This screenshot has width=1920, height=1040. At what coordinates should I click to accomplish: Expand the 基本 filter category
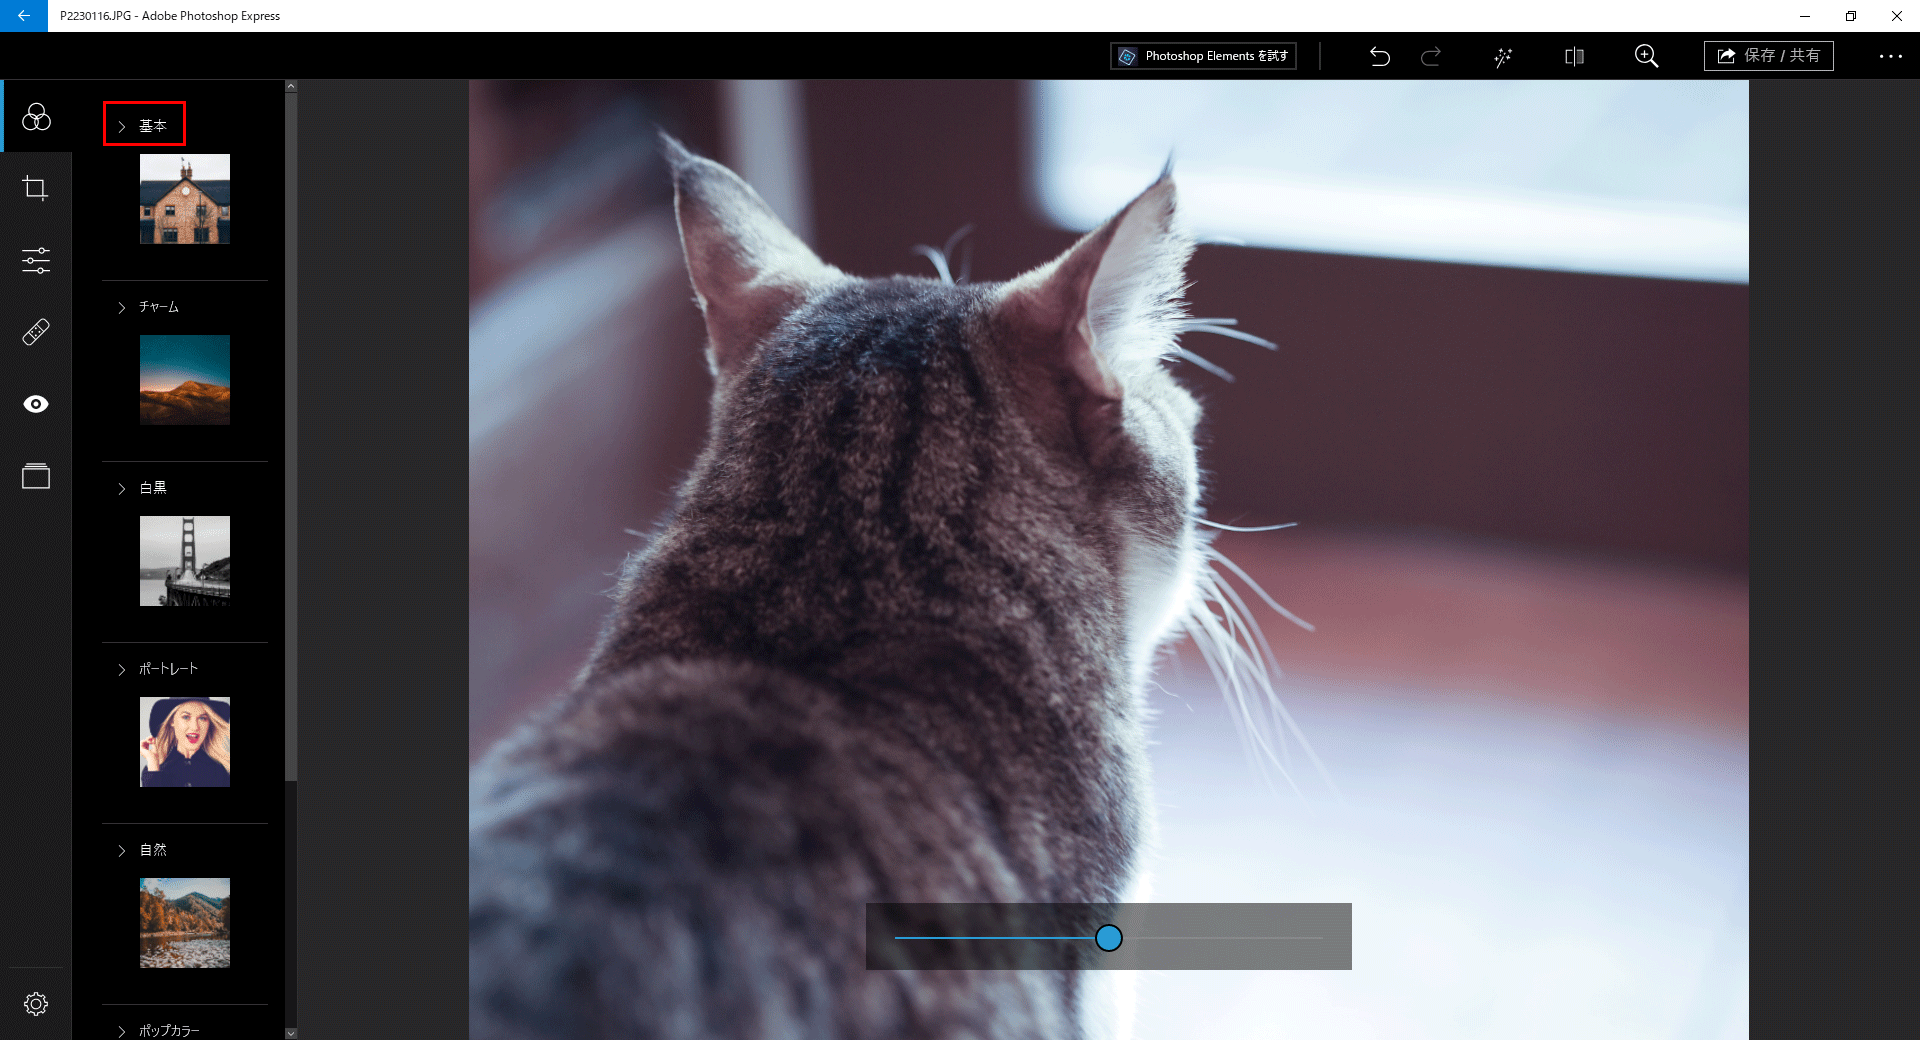tap(145, 125)
